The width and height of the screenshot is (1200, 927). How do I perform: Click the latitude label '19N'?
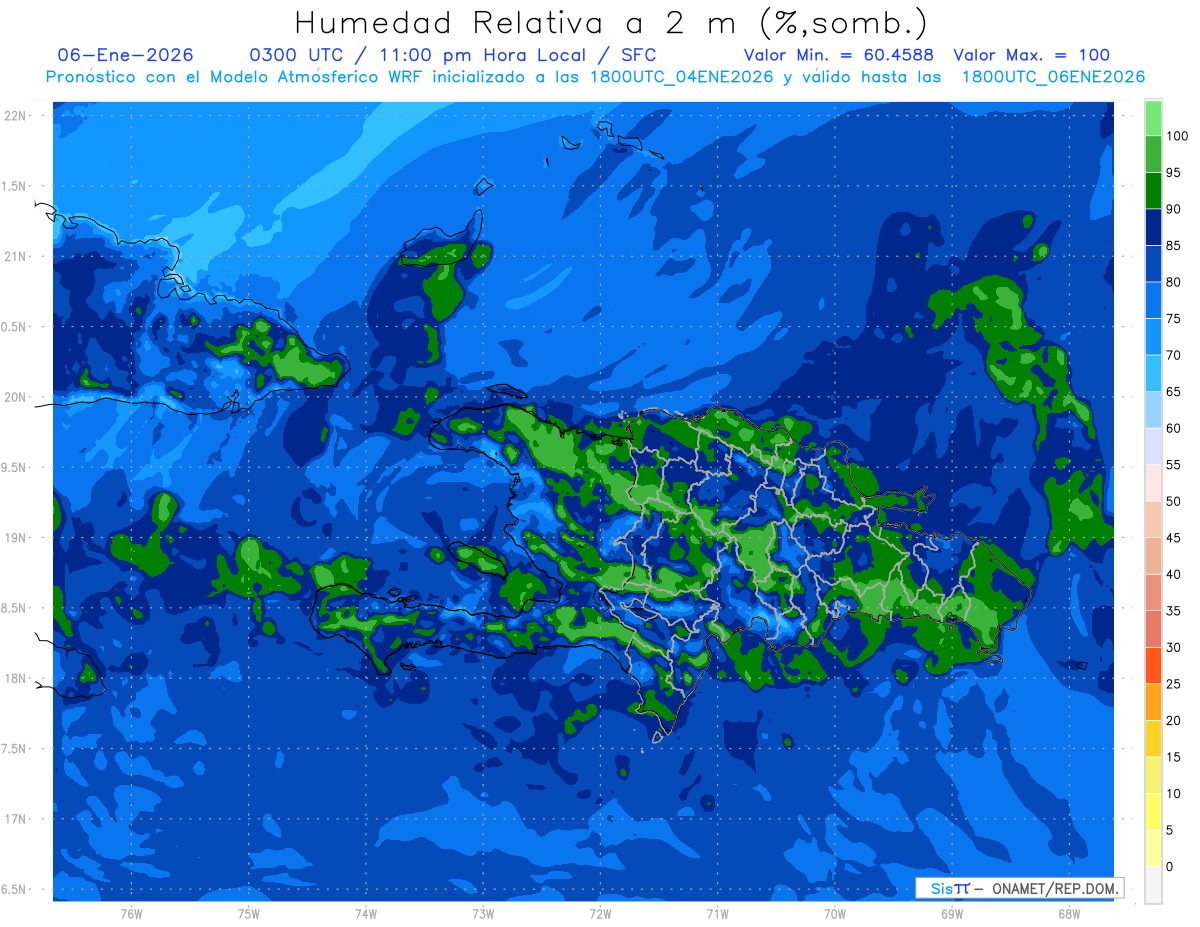[x=14, y=538]
